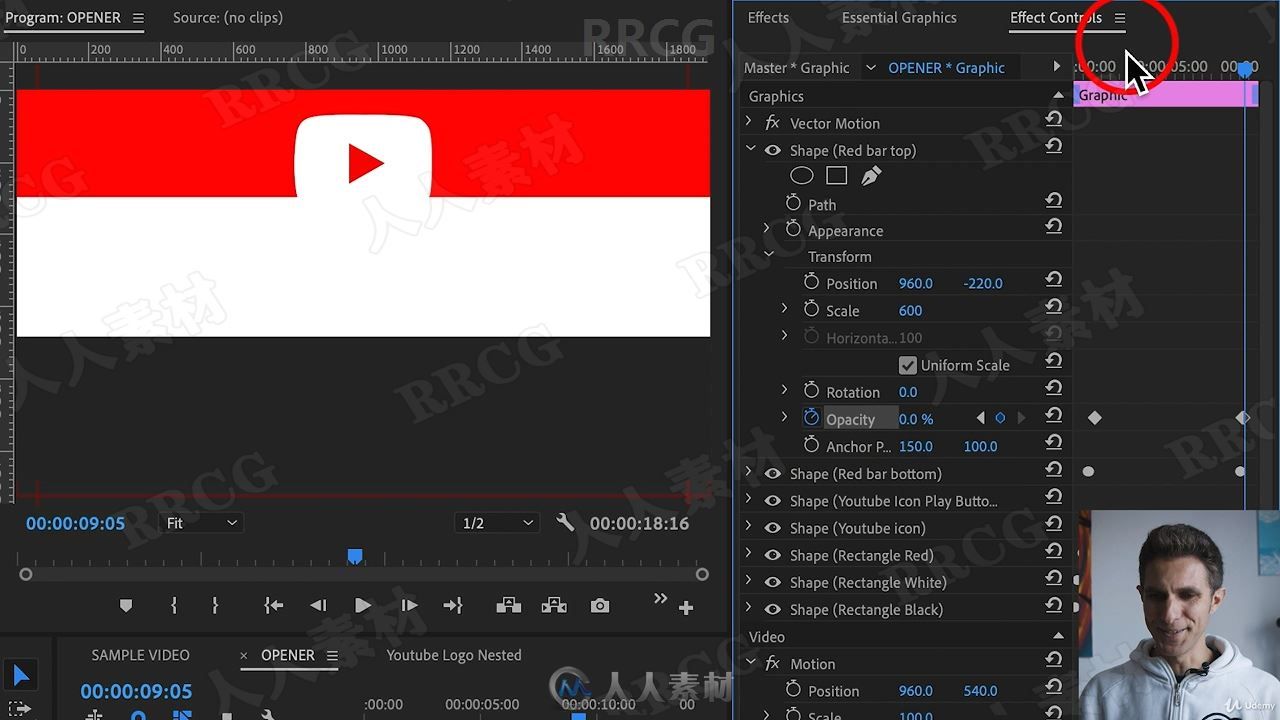This screenshot has height=720, width=1280.
Task: Open the Effect Controls panel menu
Action: click(1120, 18)
